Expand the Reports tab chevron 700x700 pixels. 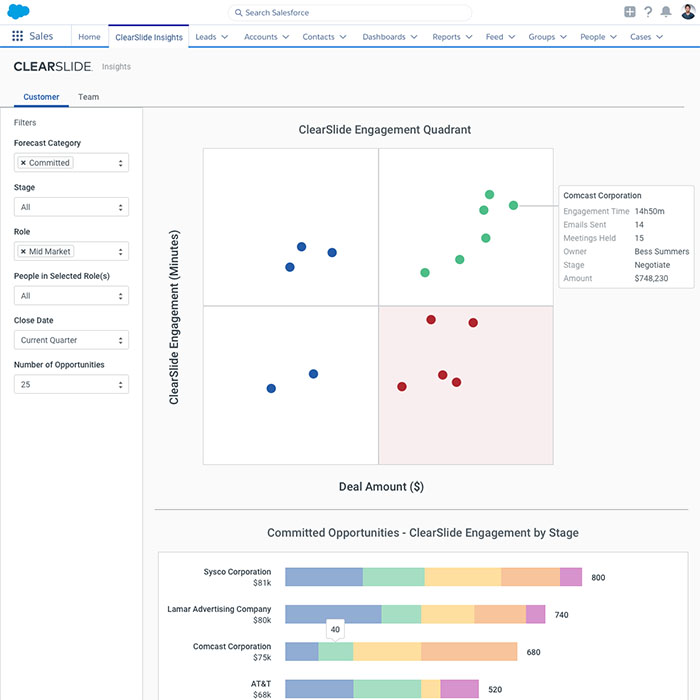click(x=468, y=37)
